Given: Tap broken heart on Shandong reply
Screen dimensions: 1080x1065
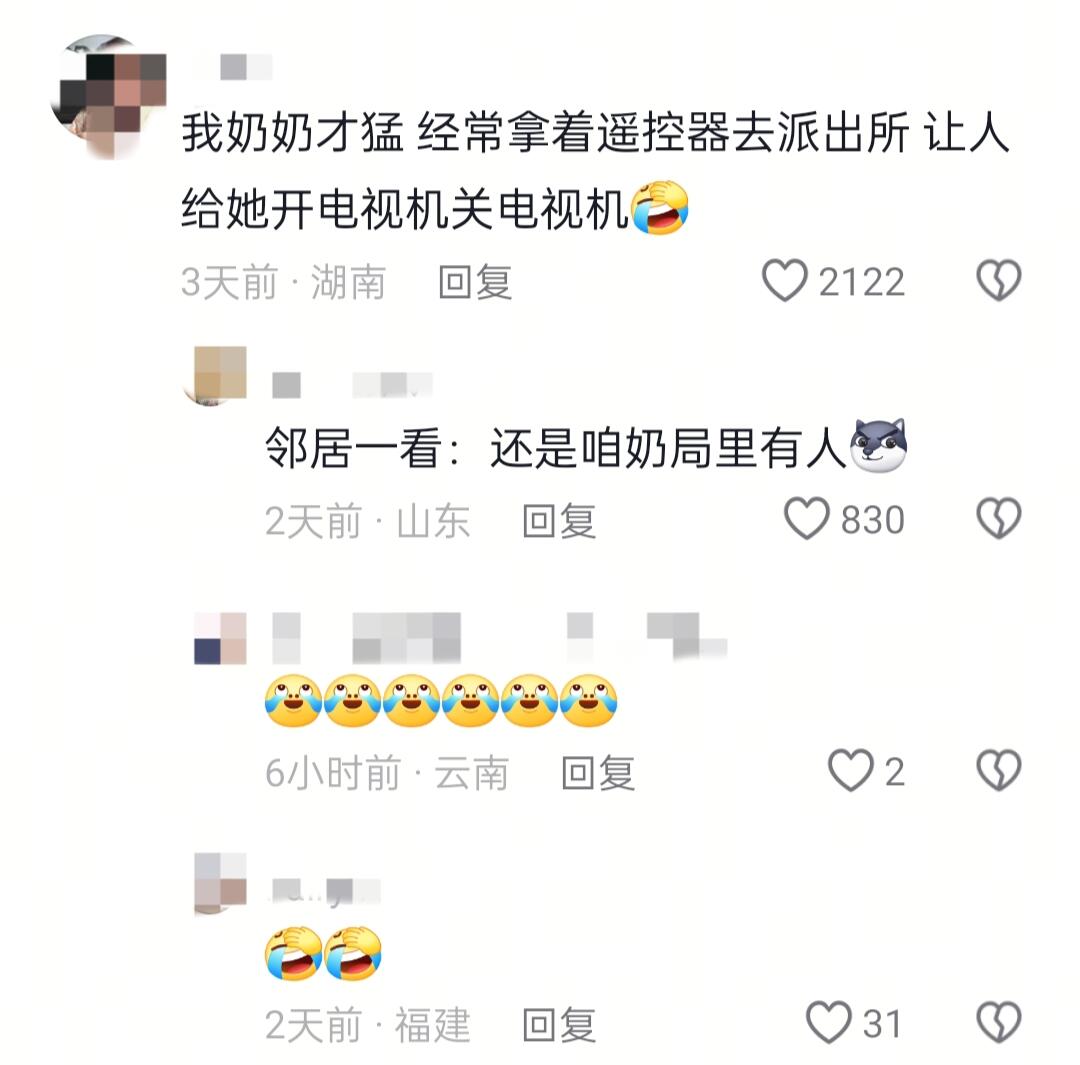Looking at the screenshot, I should (998, 518).
